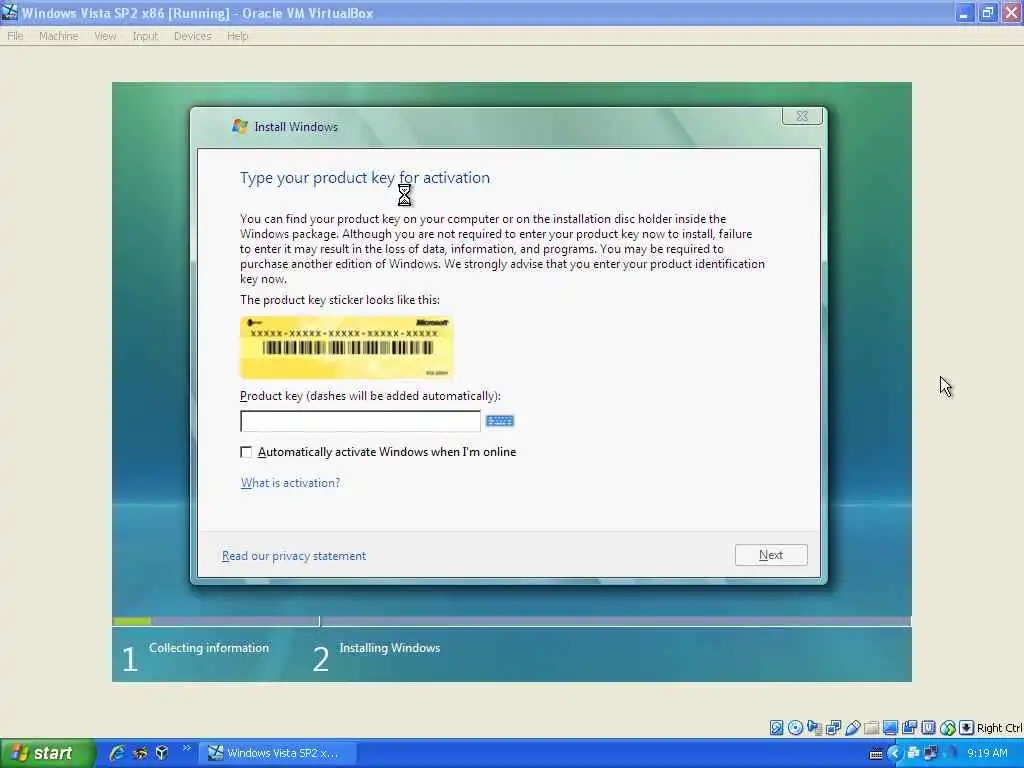Click the mouse integration status icon

click(948, 728)
